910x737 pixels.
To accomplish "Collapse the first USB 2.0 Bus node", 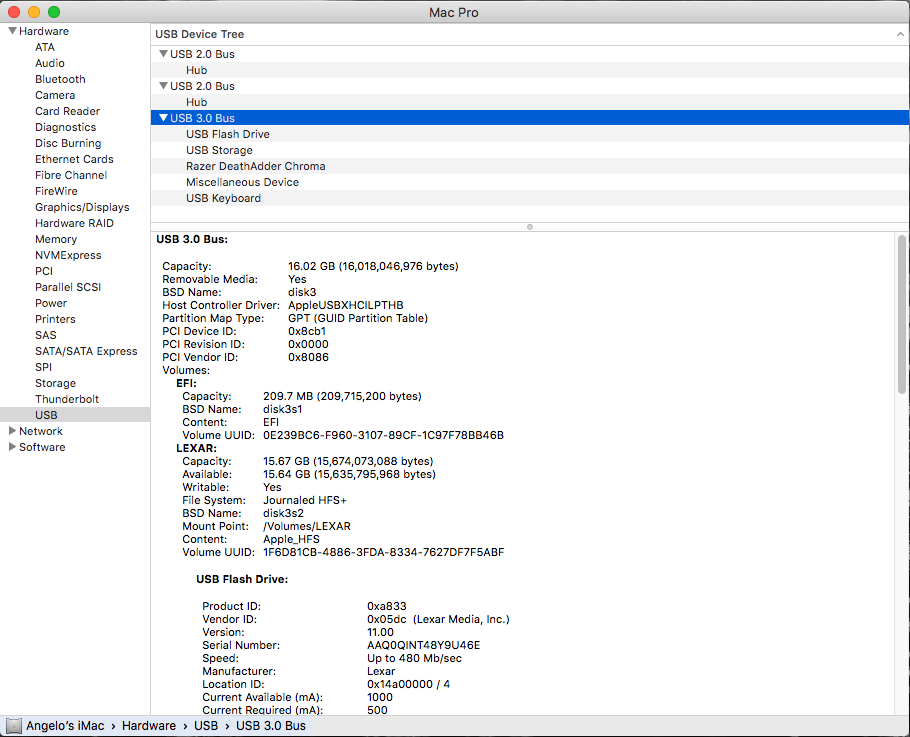I will [163, 54].
